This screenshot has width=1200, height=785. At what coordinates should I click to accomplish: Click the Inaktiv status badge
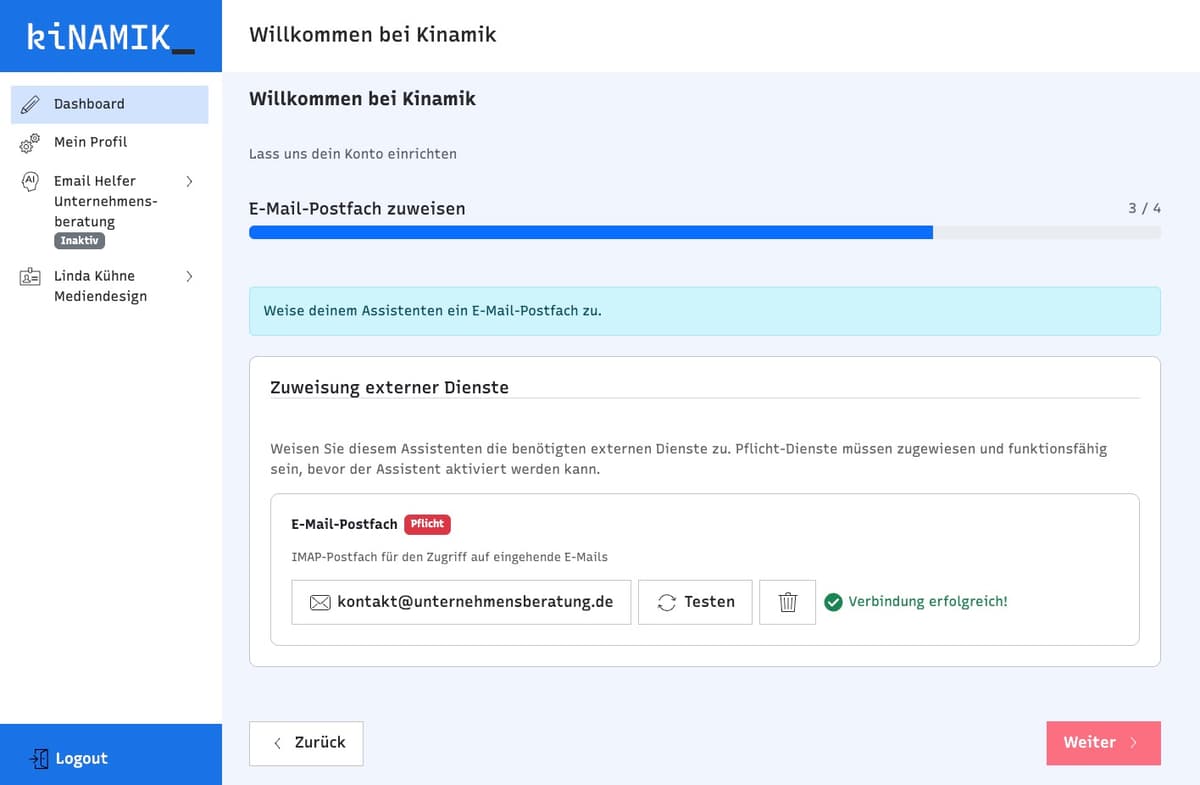pos(79,240)
